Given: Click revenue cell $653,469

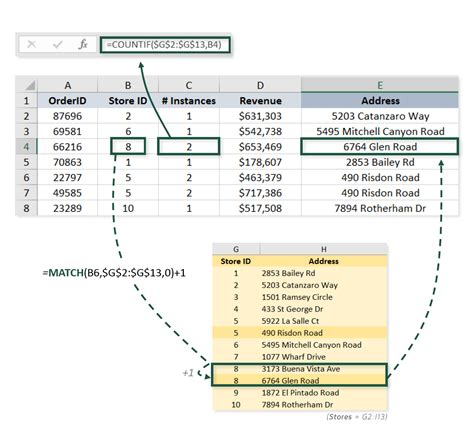Looking at the screenshot, I should (260, 147).
